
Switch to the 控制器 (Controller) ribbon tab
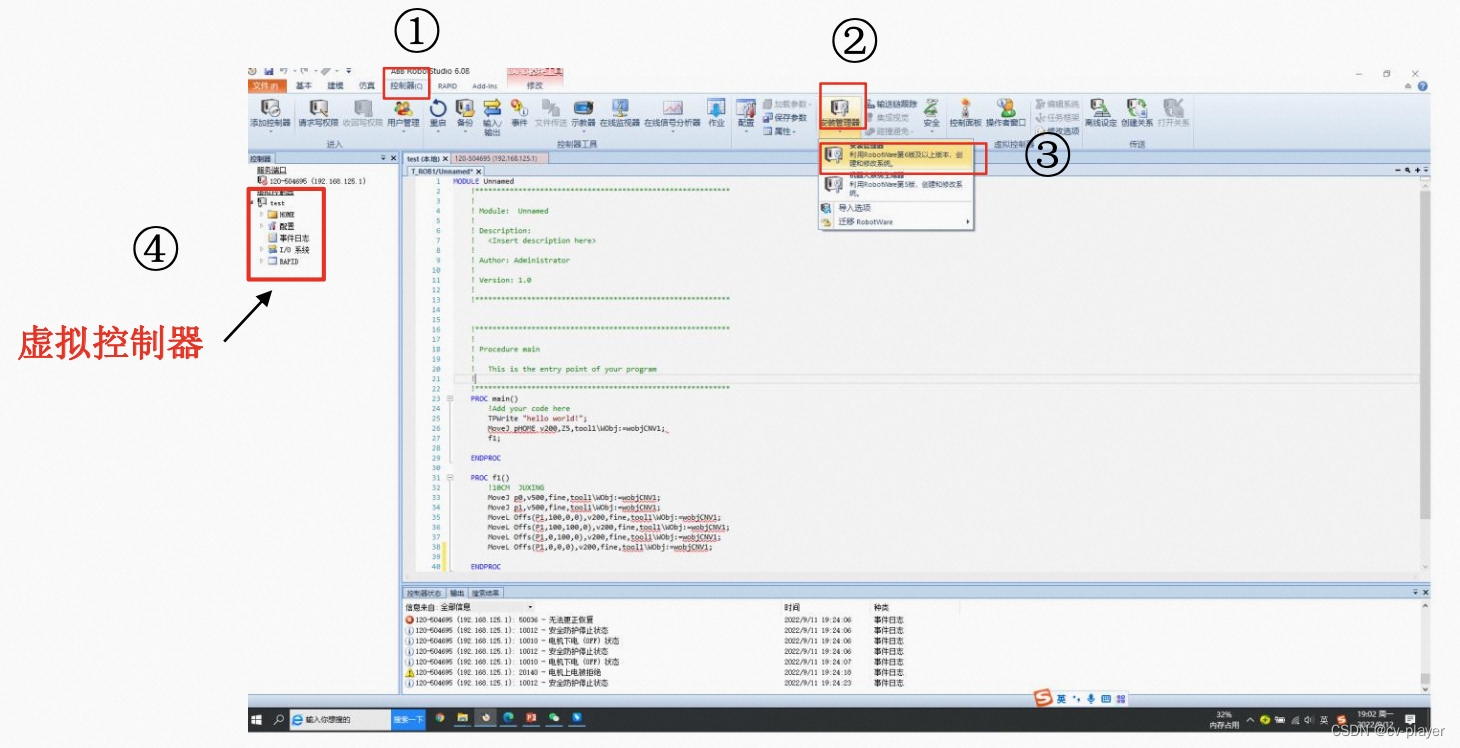[x=407, y=86]
